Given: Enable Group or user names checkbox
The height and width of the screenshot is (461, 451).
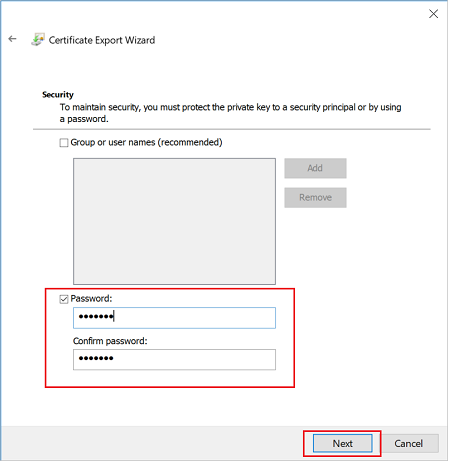Looking at the screenshot, I should pos(64,143).
